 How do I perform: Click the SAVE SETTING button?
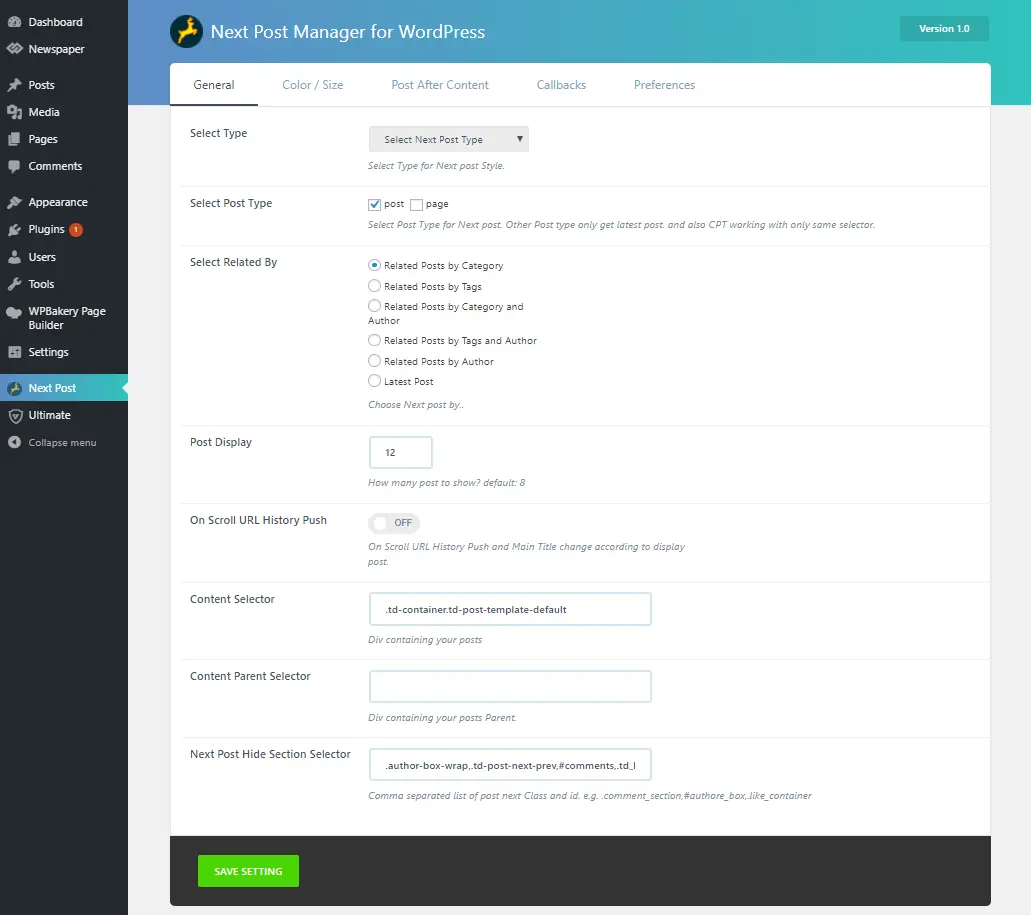pyautogui.click(x=248, y=871)
